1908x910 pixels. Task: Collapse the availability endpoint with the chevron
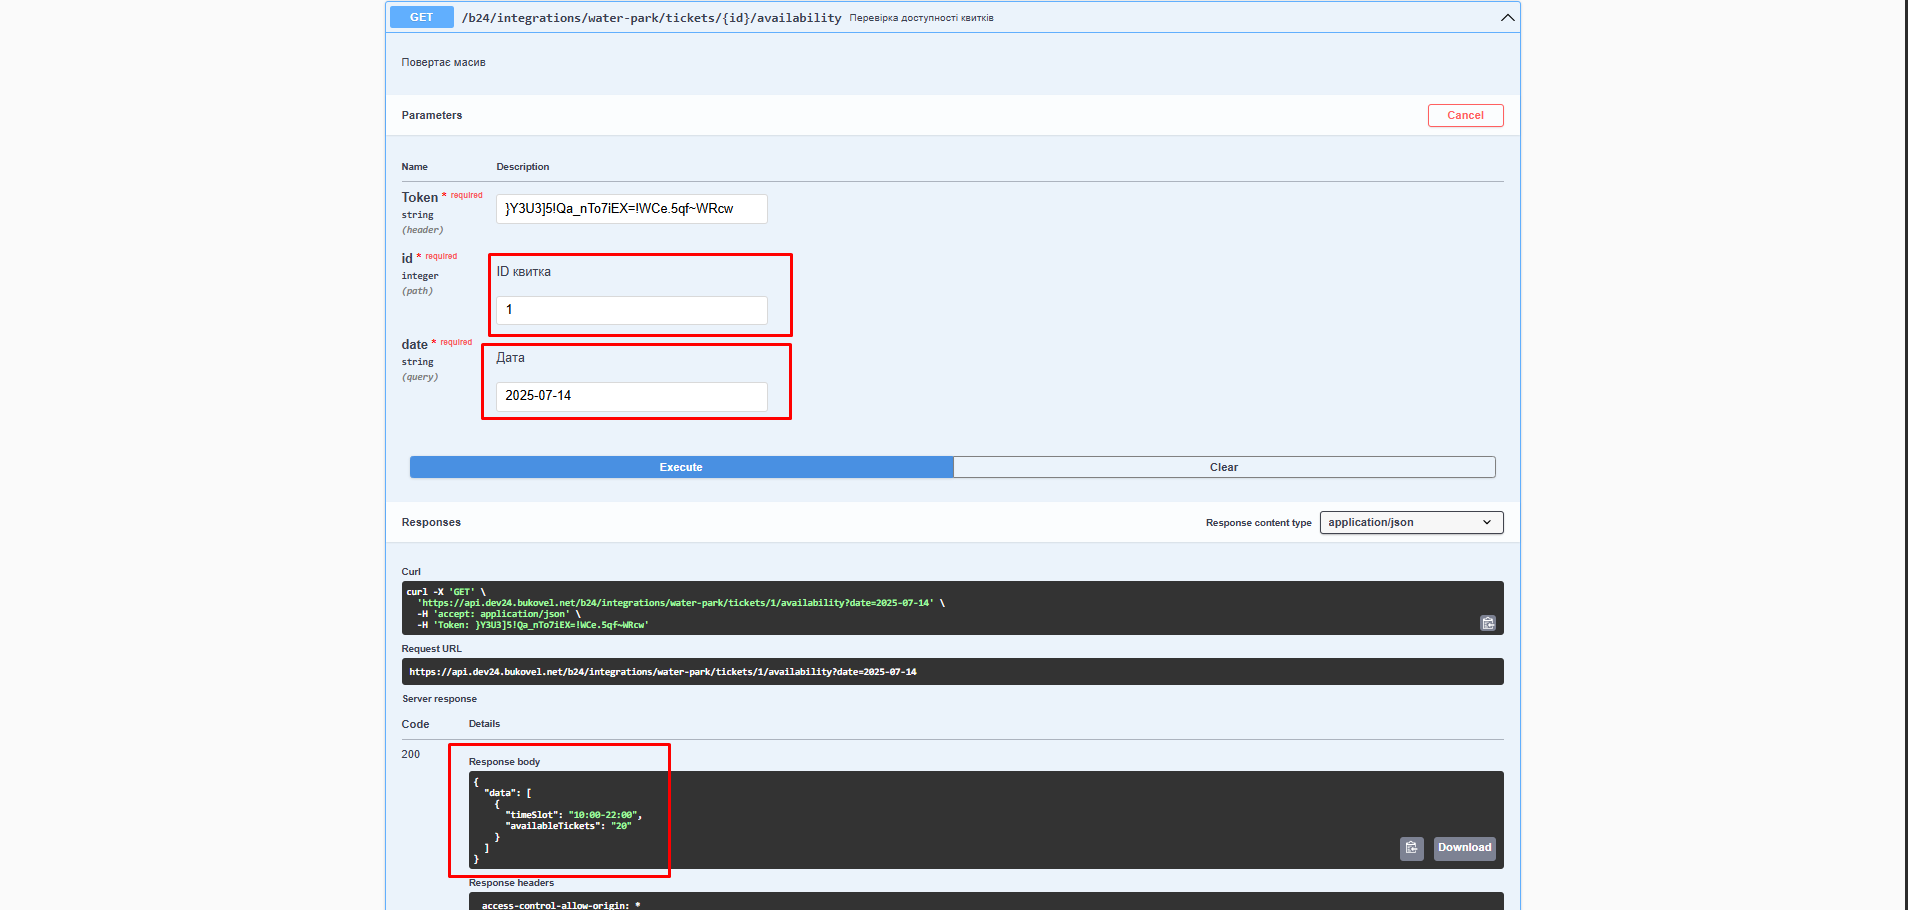pos(1507,18)
